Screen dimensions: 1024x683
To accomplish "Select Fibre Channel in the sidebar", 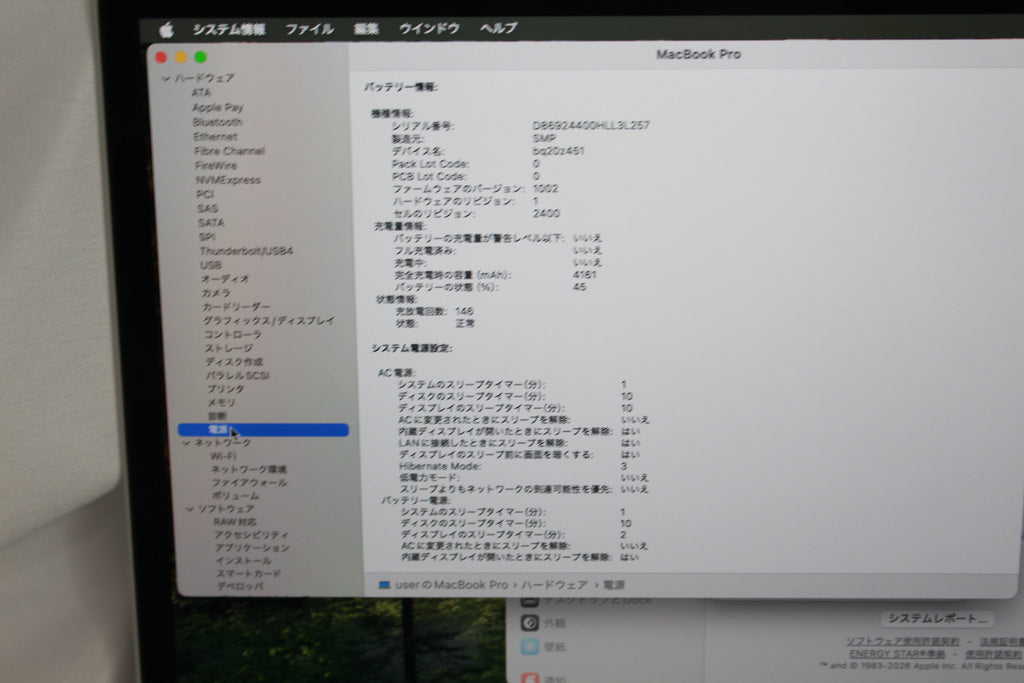I will coord(229,151).
